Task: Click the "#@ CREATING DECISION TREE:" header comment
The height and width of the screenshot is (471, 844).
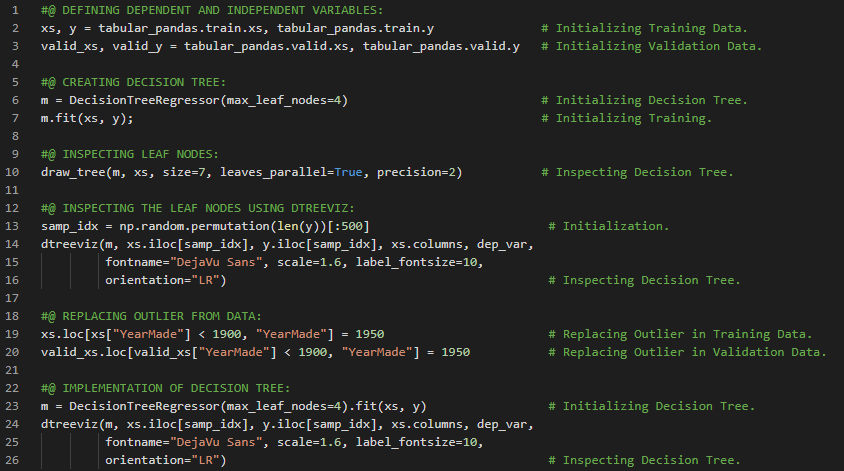Action: (x=133, y=82)
